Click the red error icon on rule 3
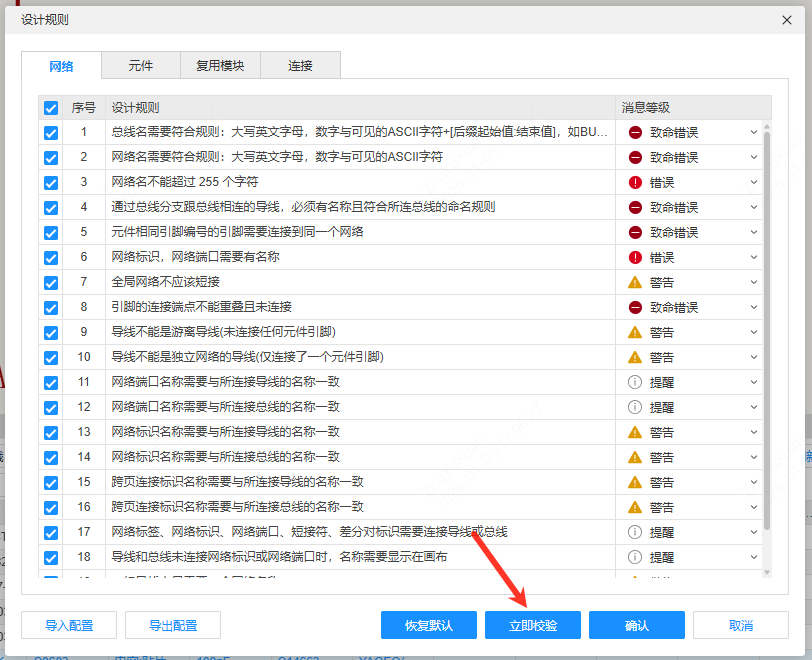 click(636, 182)
